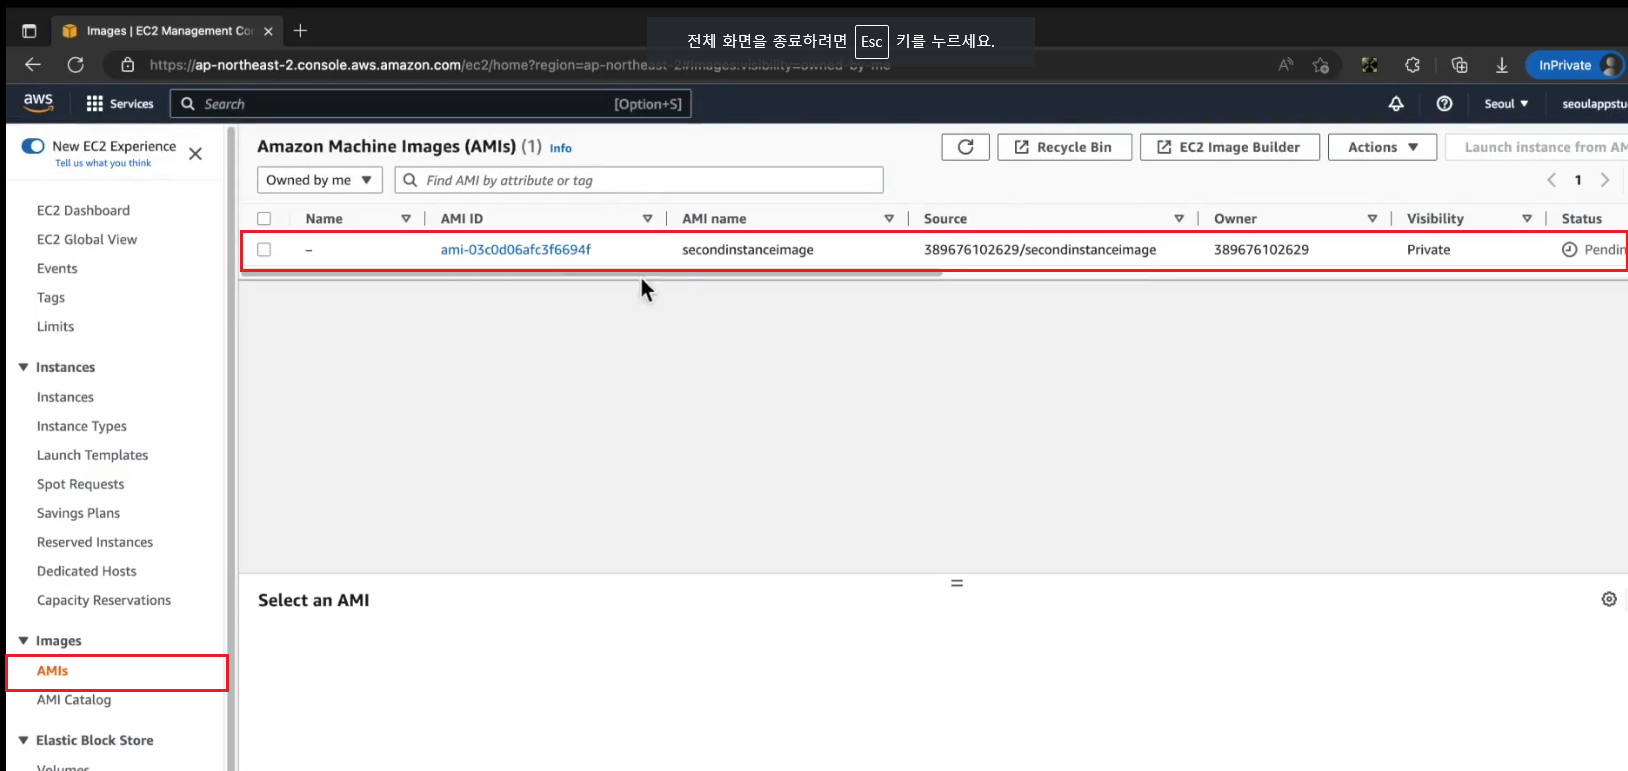Open Instances list in sidebar
Image resolution: width=1628 pixels, height=771 pixels.
(x=65, y=398)
